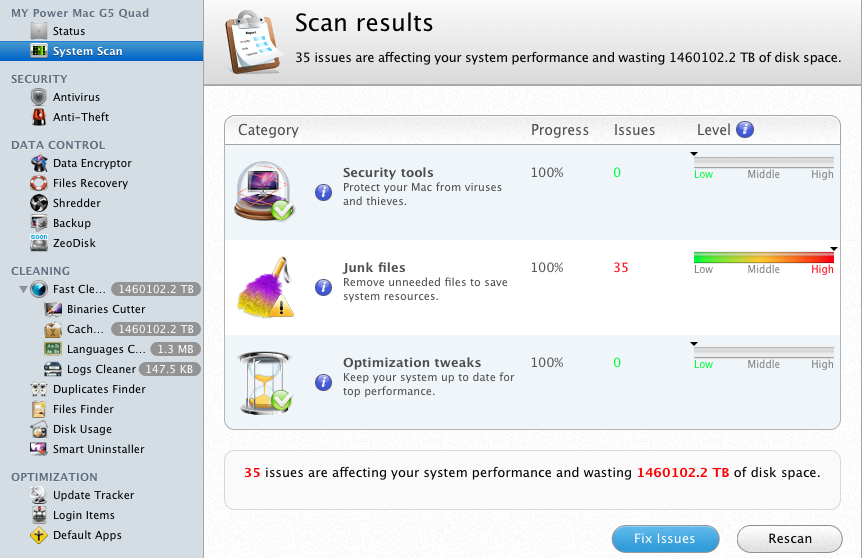
Task: Open the Shredder tool icon
Action: pyautogui.click(x=39, y=203)
